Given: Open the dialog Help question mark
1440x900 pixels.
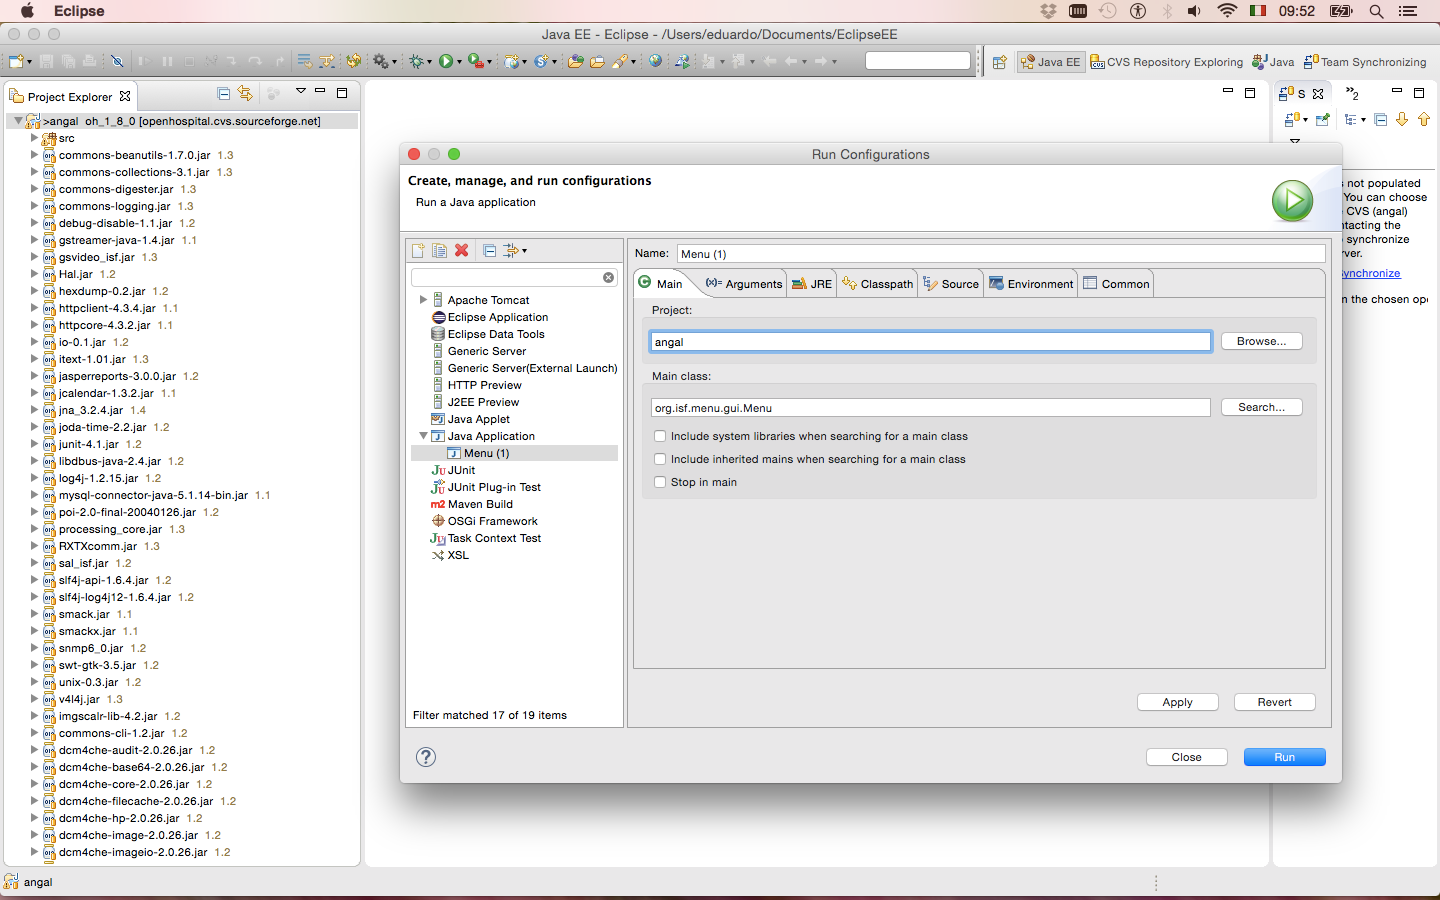Looking at the screenshot, I should (x=426, y=757).
